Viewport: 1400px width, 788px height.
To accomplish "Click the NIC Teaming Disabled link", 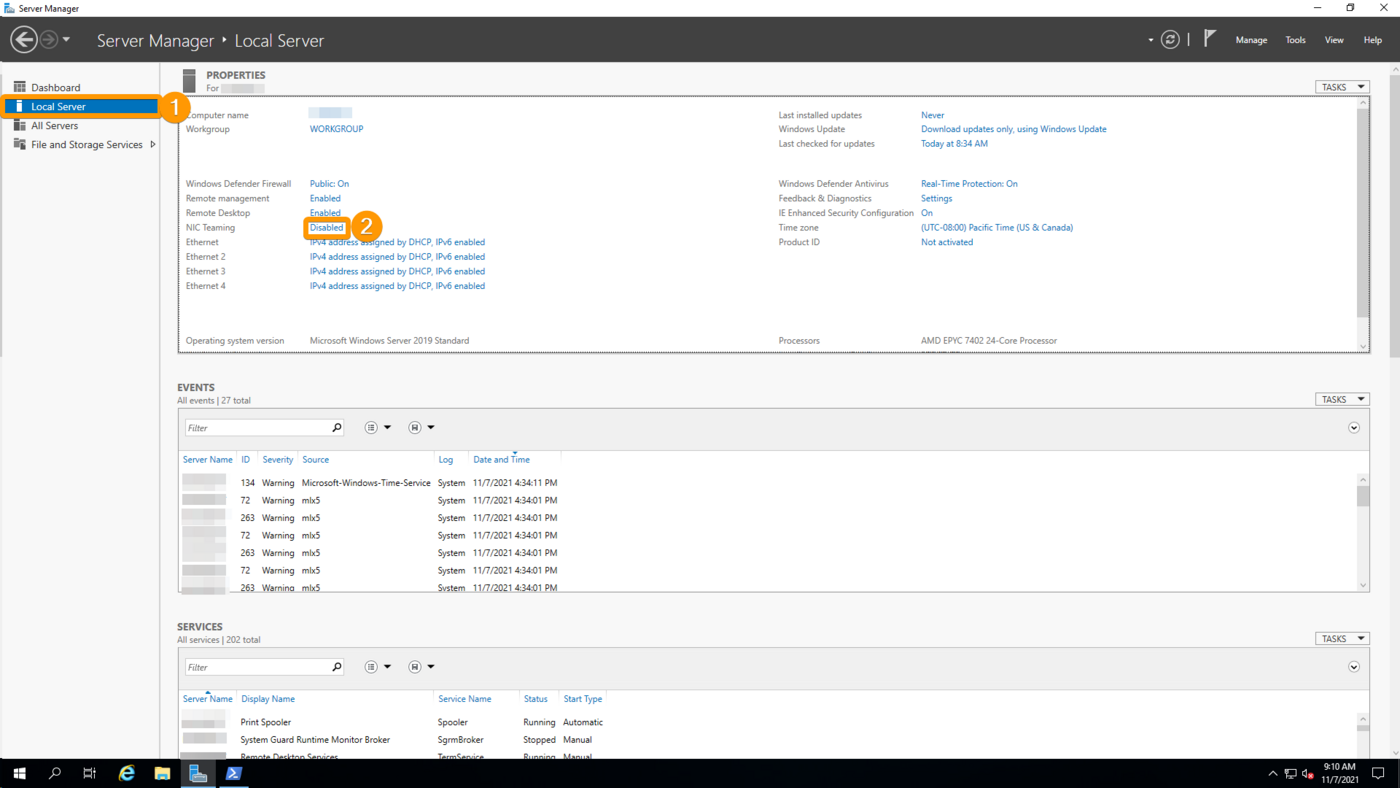I will coord(326,228).
